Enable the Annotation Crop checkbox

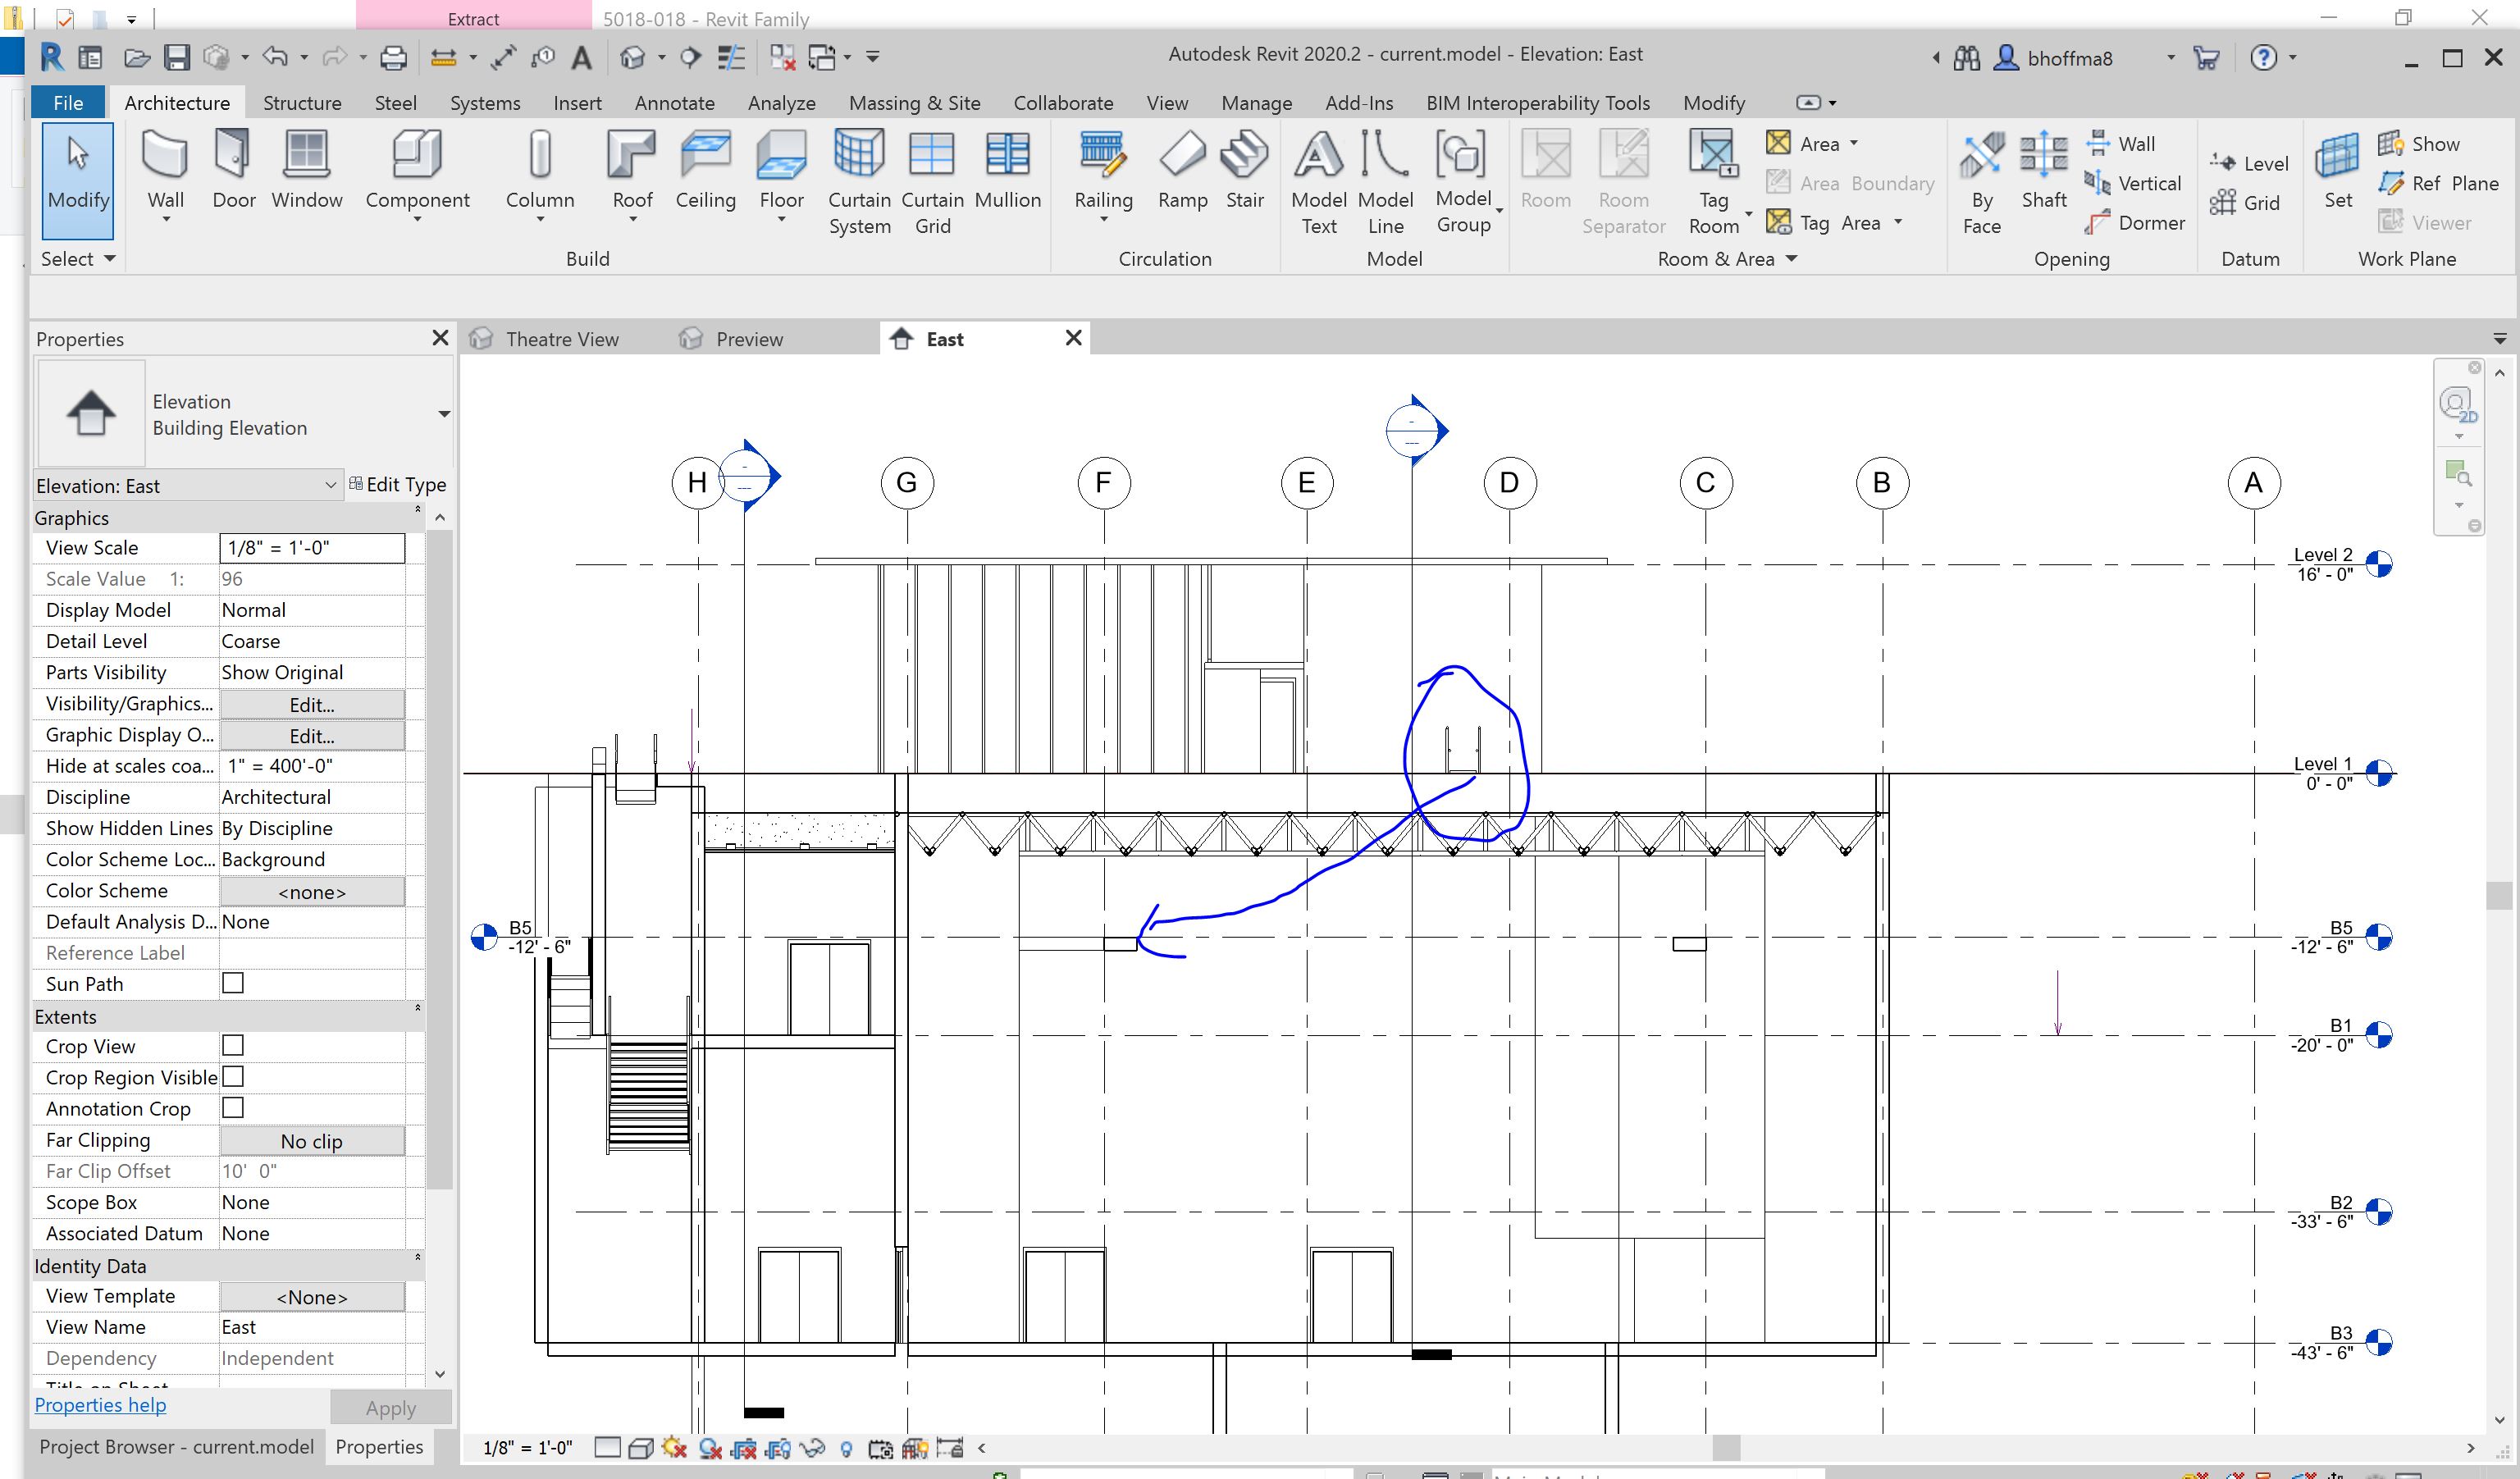point(232,1108)
